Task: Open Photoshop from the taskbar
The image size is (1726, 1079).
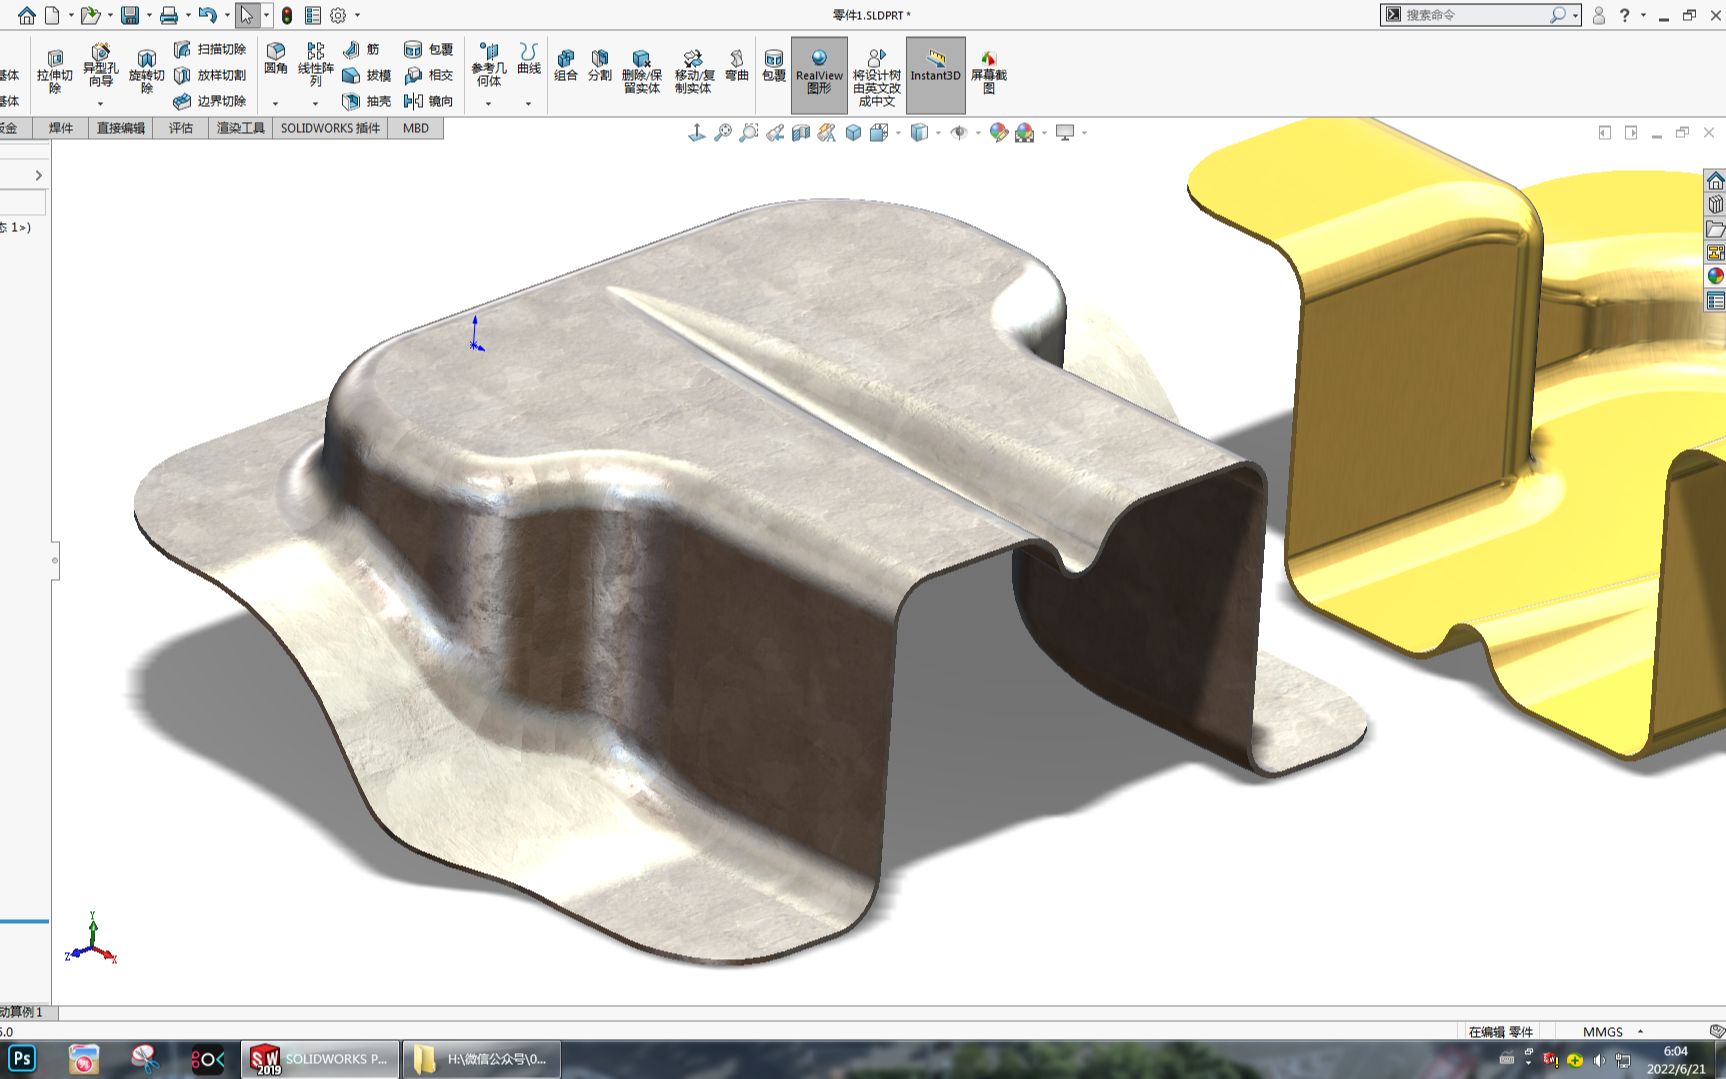Action: click(22, 1059)
